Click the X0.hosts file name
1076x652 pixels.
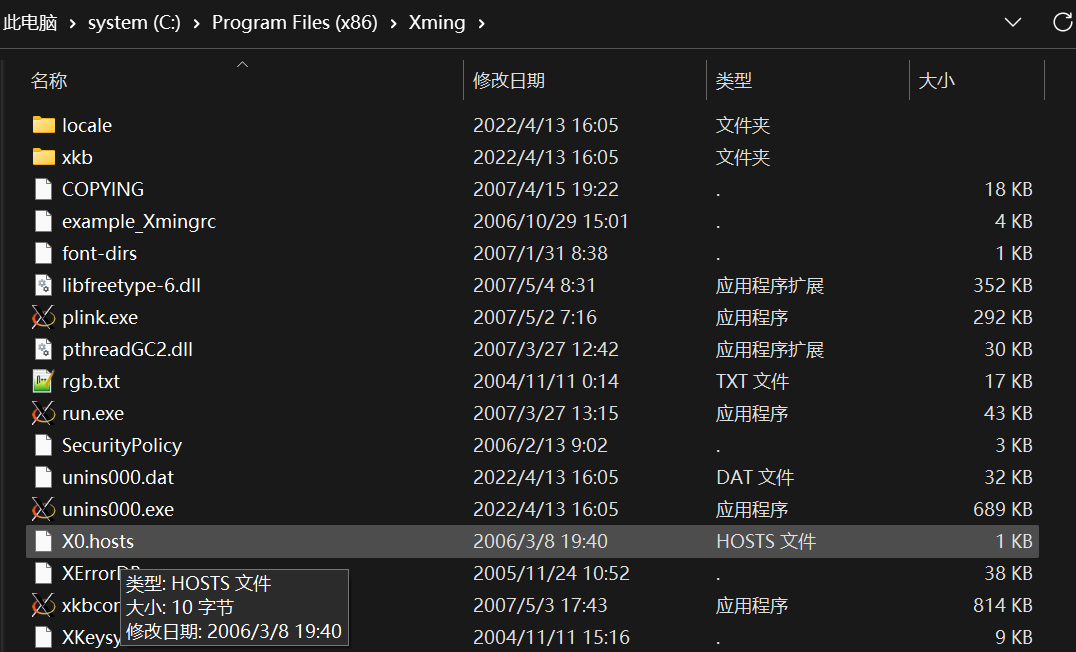tap(98, 542)
